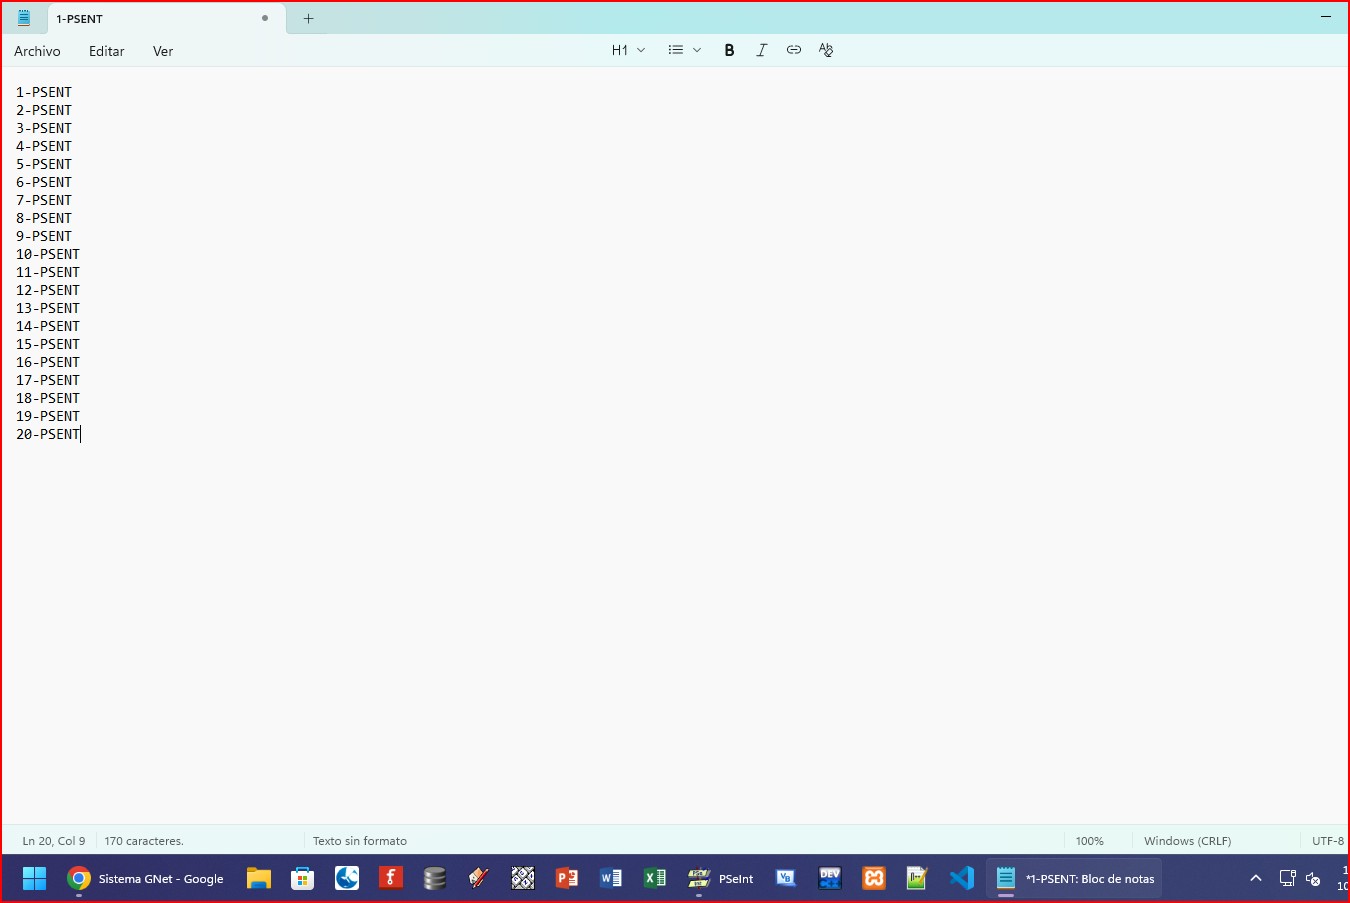1350x903 pixels.
Task: Open Excel from the taskbar
Action: pos(655,879)
